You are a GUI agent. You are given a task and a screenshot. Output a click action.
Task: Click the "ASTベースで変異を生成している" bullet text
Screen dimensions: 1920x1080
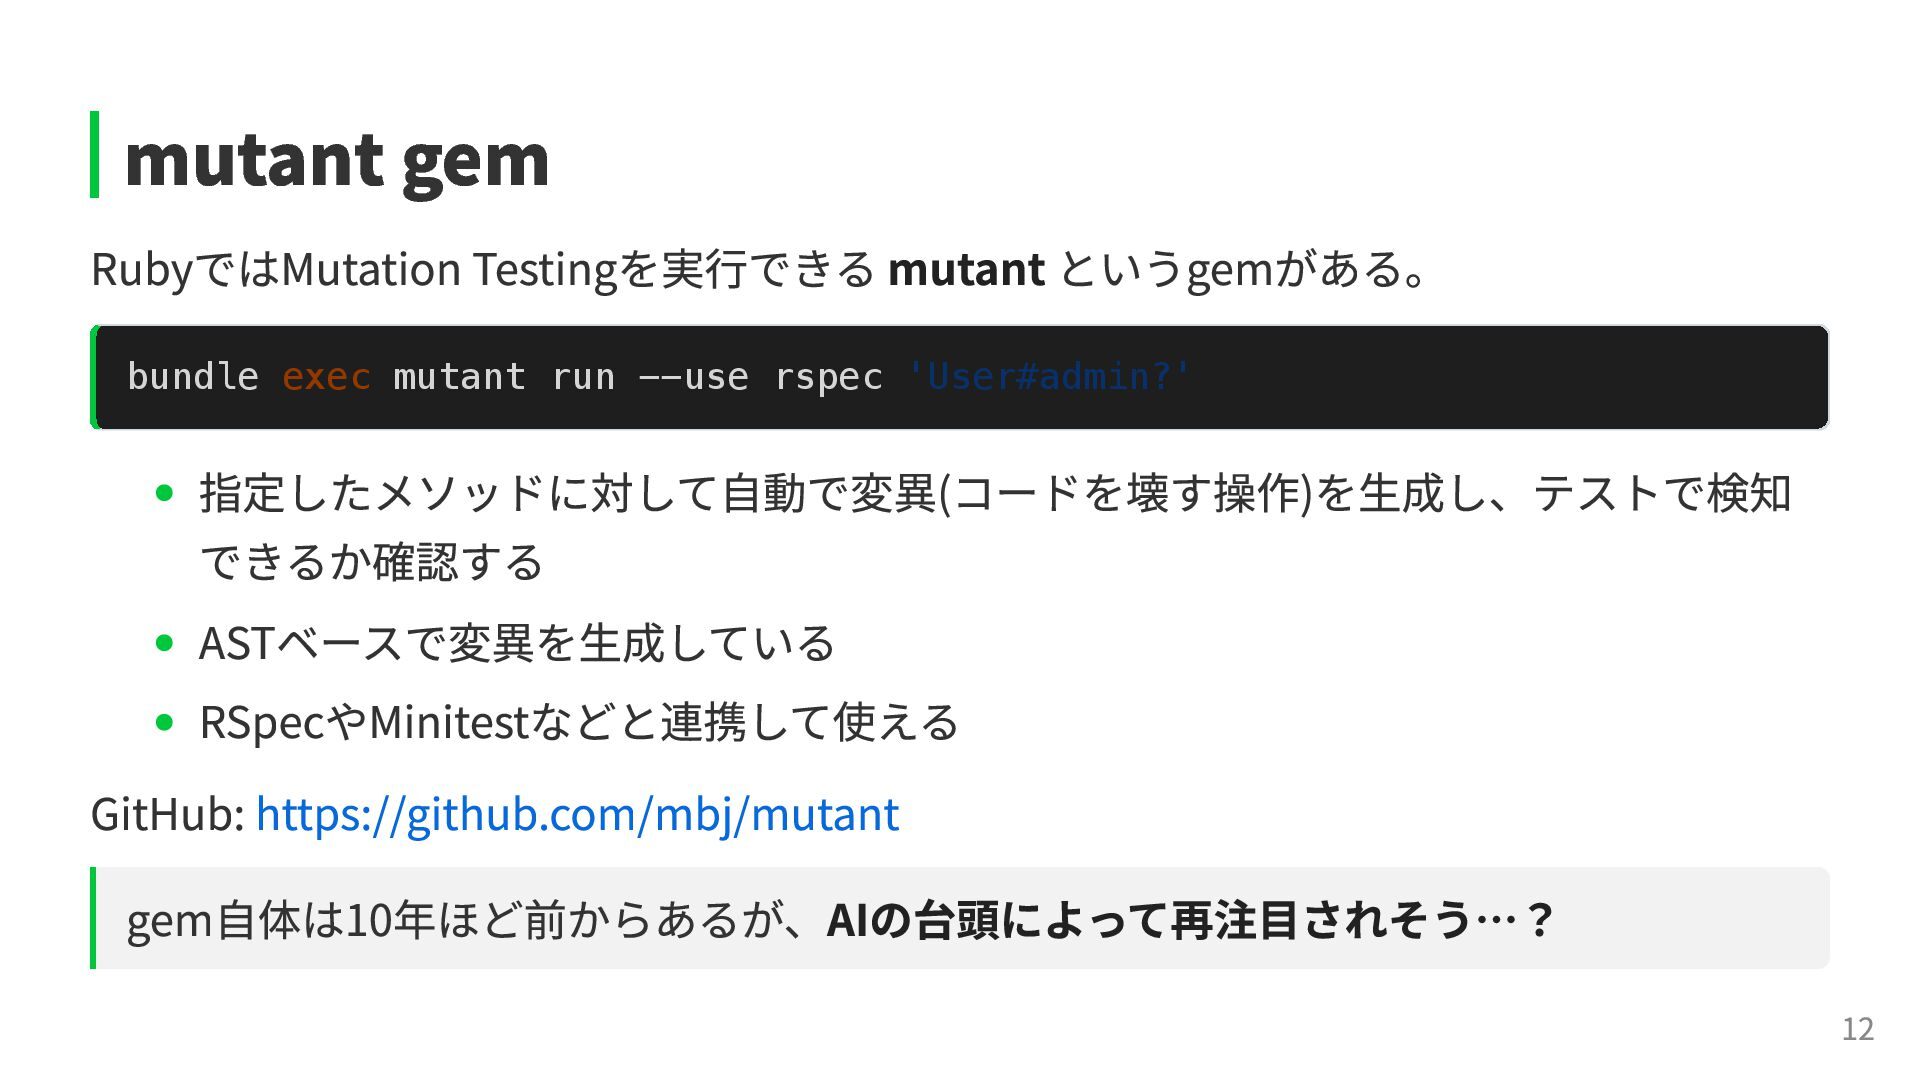[x=516, y=643]
